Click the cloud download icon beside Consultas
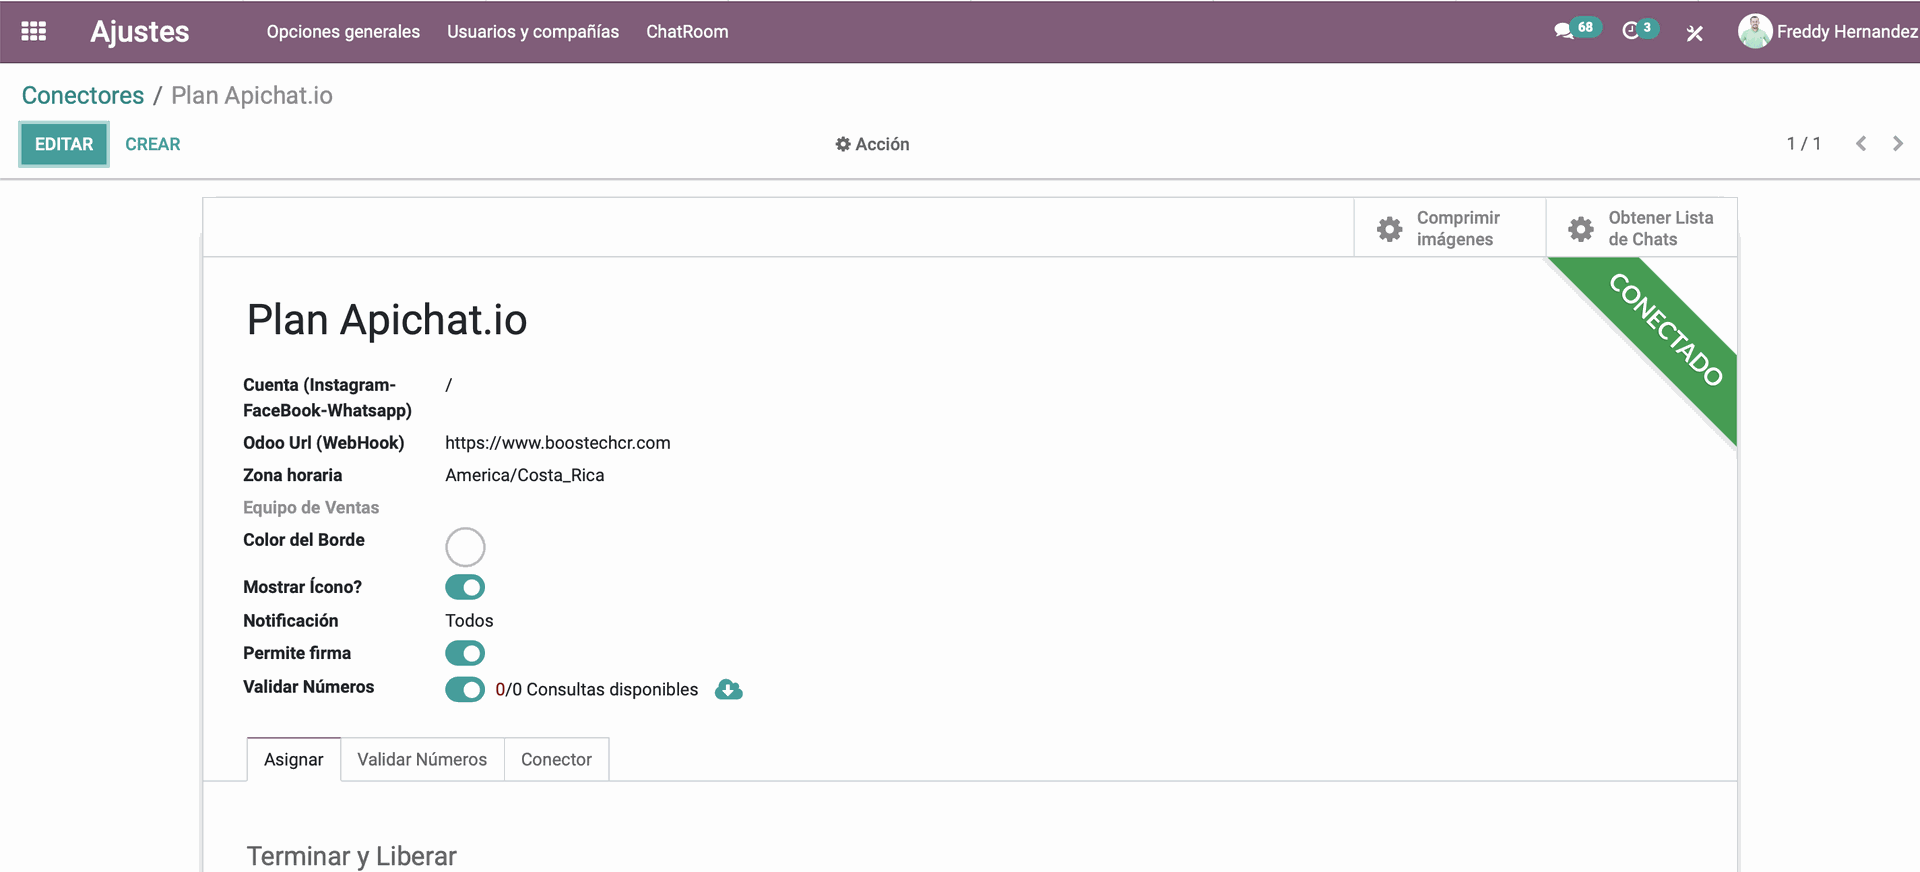This screenshot has width=1920, height=872. [x=729, y=690]
